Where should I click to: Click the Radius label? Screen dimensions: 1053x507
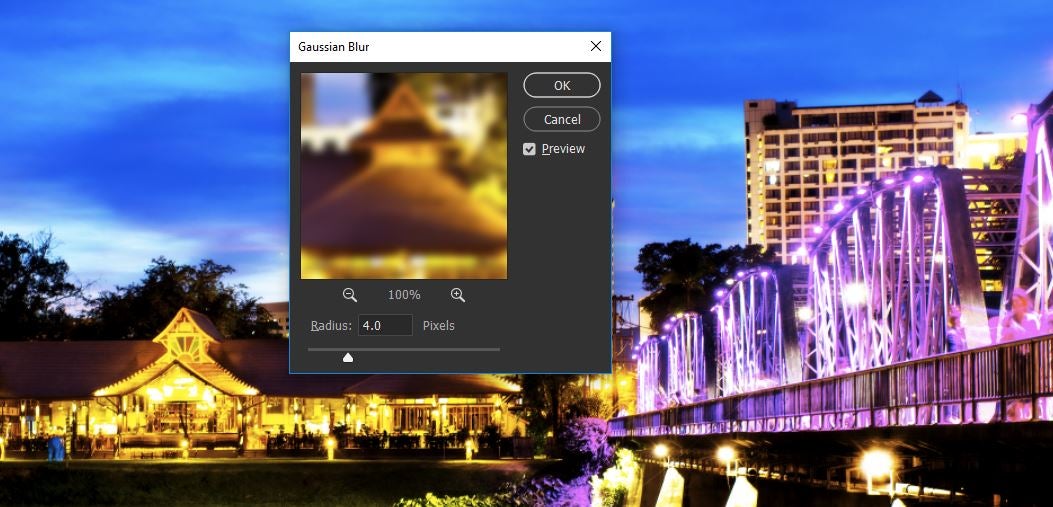pyautogui.click(x=331, y=326)
